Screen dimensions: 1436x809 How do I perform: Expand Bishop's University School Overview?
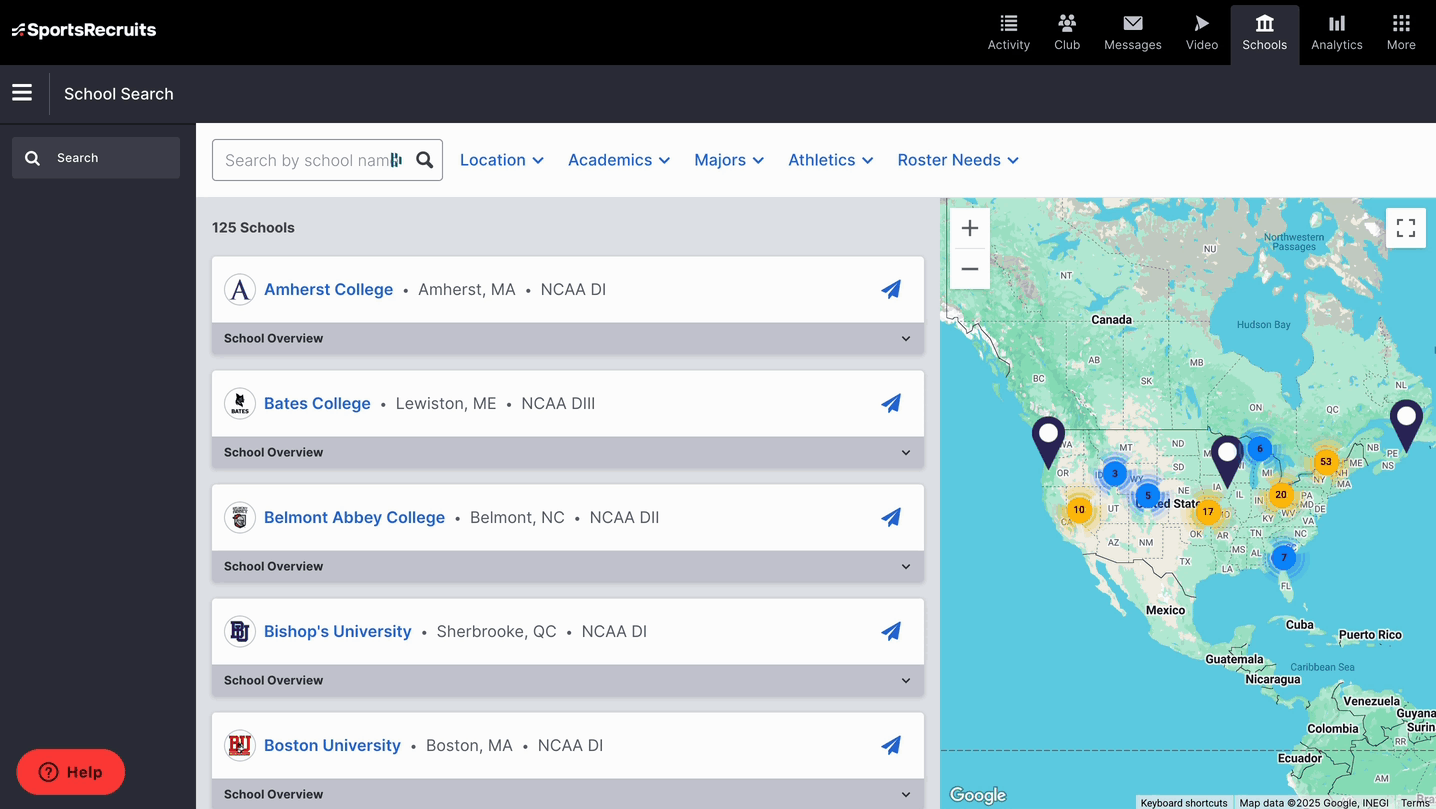tap(568, 680)
